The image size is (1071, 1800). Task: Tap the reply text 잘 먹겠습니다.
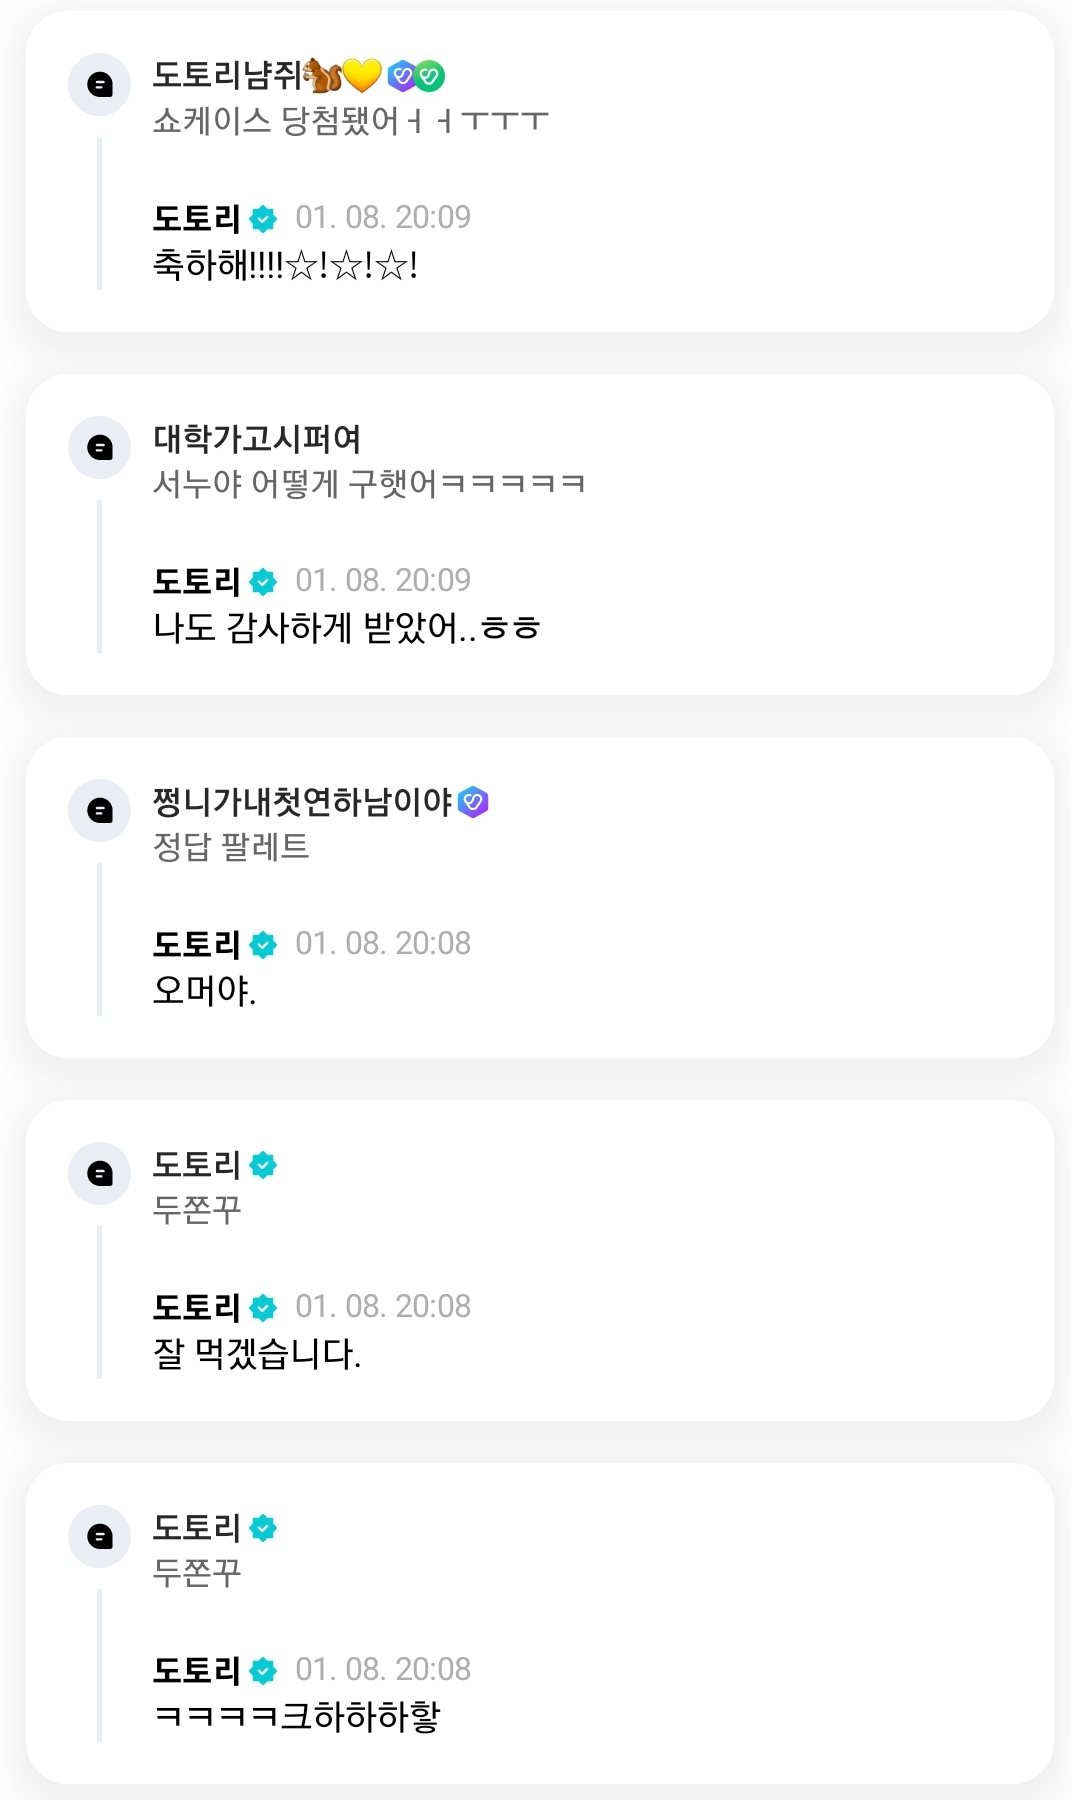coord(257,1354)
